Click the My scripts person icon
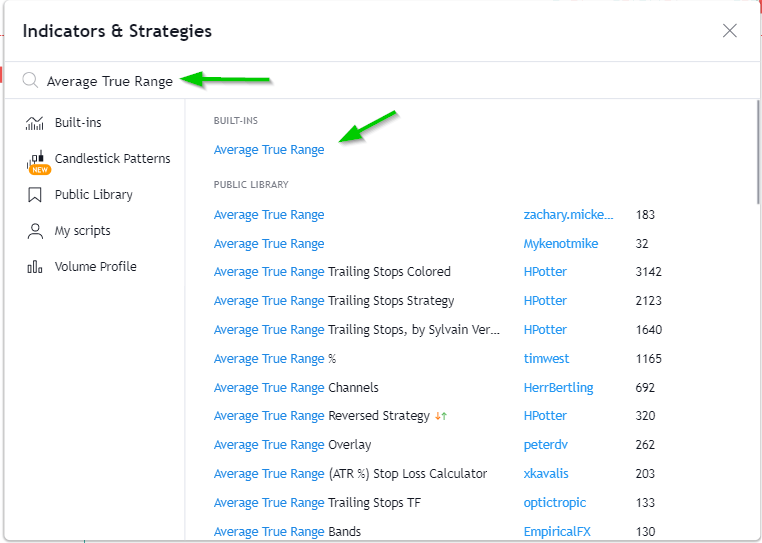The image size is (762, 543). point(35,231)
